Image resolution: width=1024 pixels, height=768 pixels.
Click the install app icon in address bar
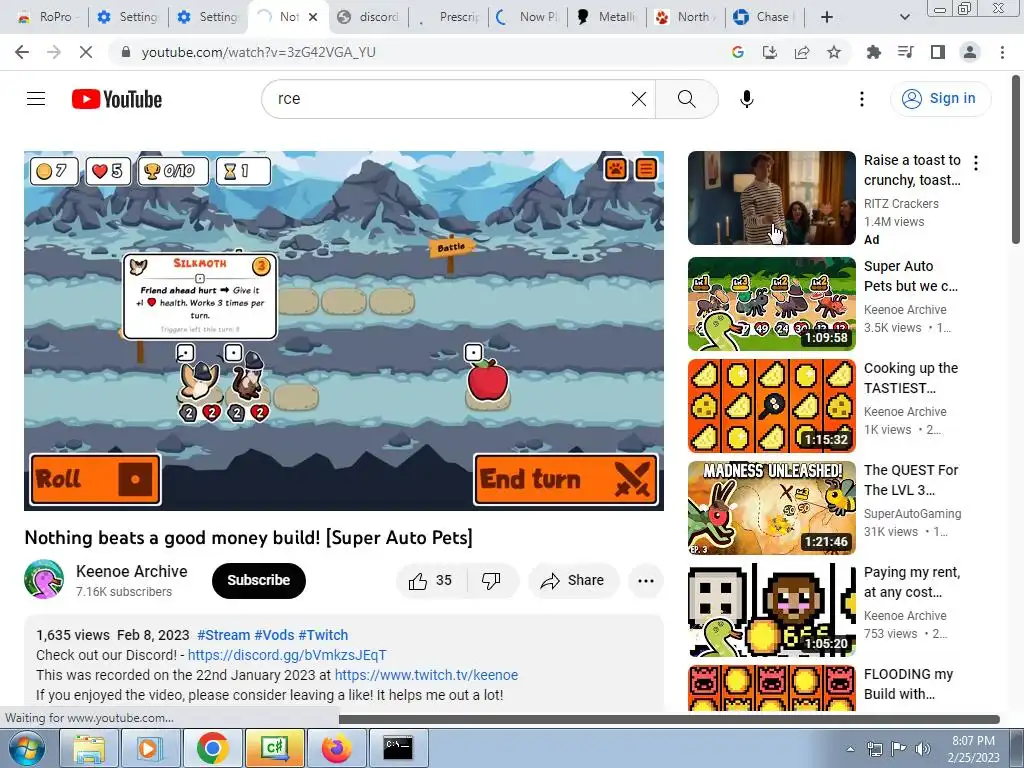(770, 52)
